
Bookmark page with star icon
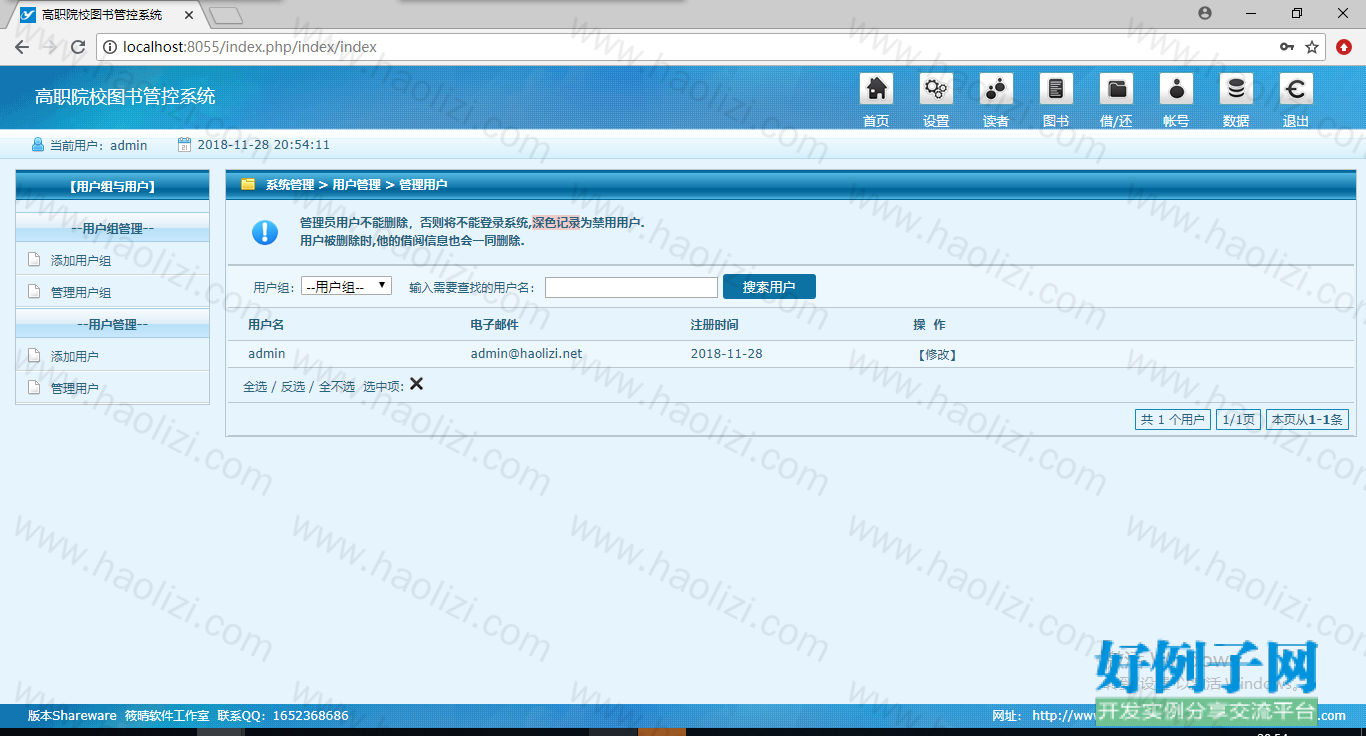(1312, 47)
